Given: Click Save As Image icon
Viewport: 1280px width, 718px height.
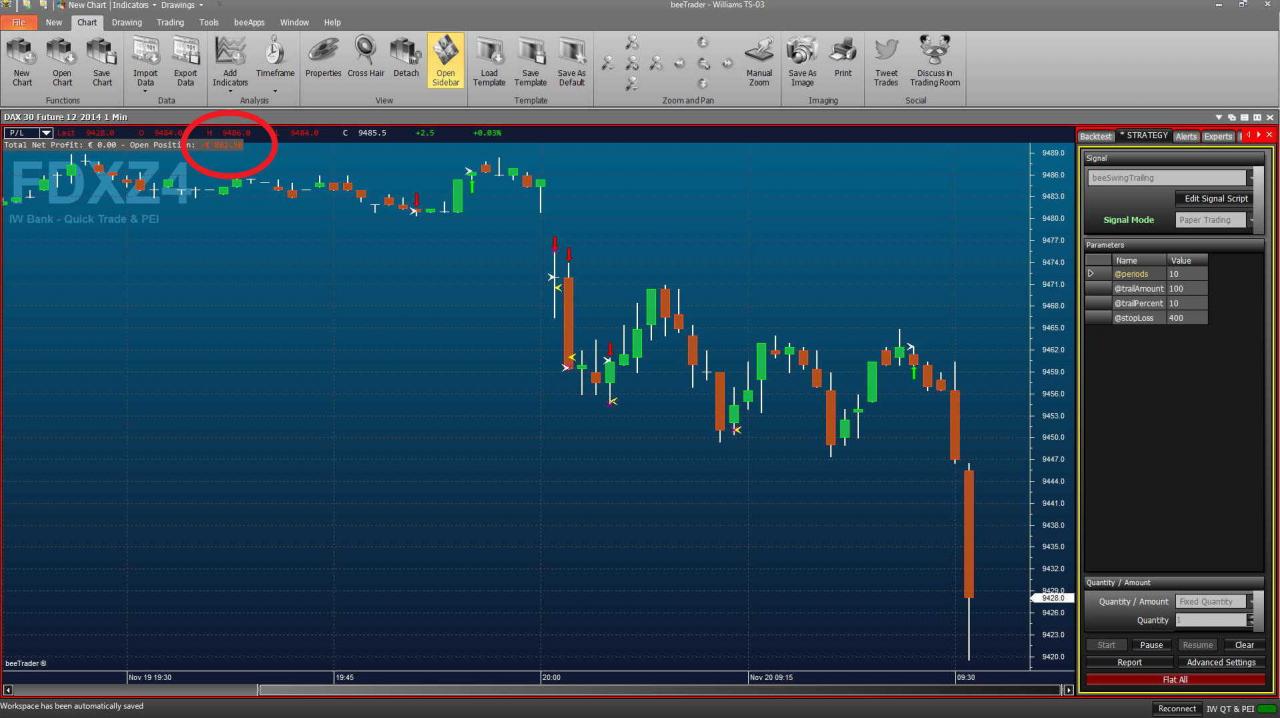Looking at the screenshot, I should pos(802,62).
